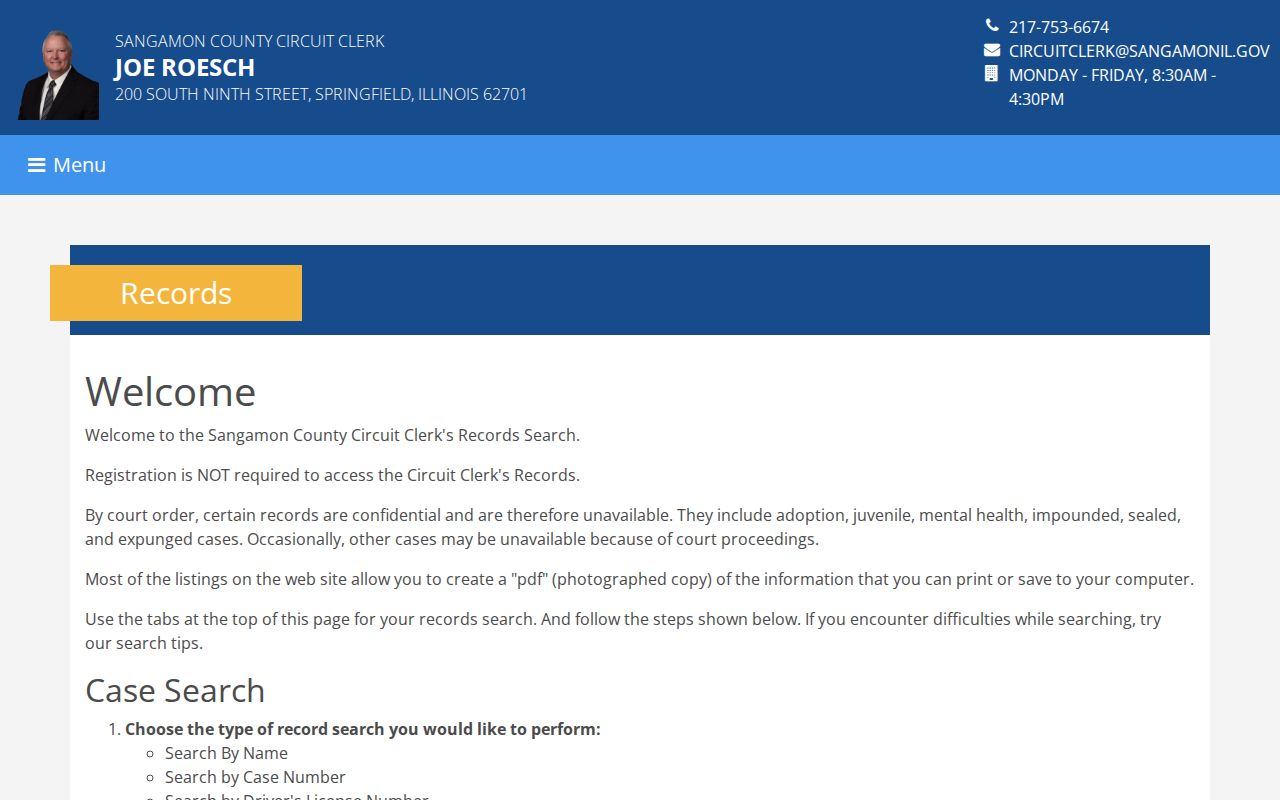Click 'Search by Case Number' list item
Image resolution: width=1280 pixels, height=800 pixels.
click(255, 777)
